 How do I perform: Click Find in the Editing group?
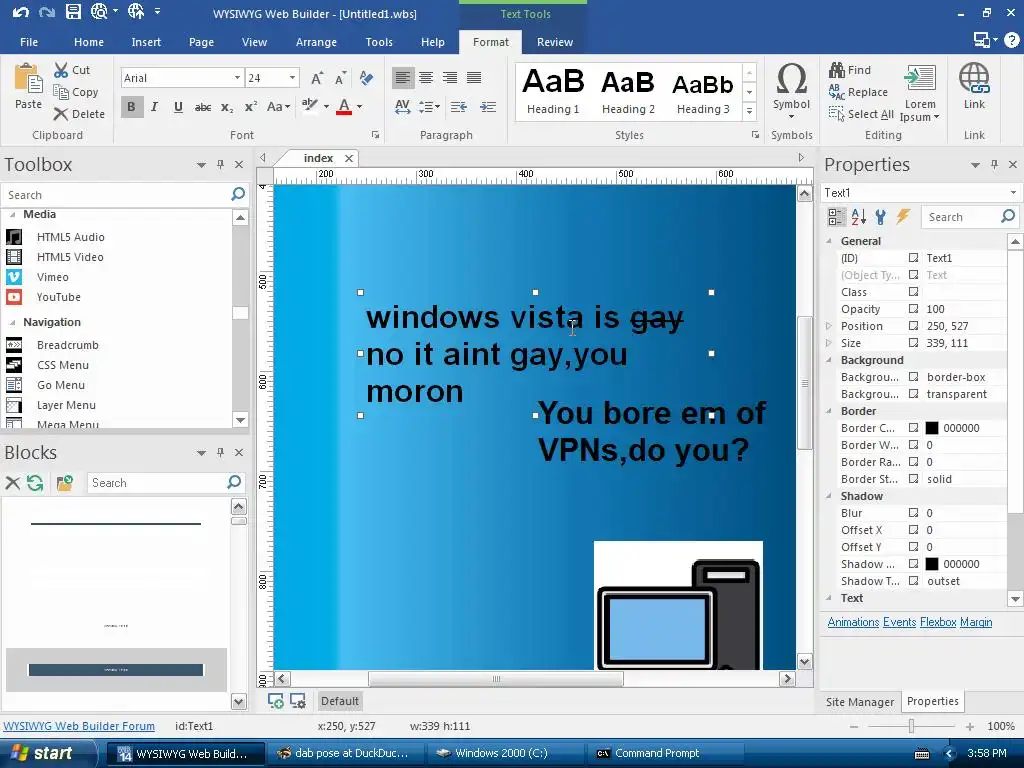coord(850,70)
